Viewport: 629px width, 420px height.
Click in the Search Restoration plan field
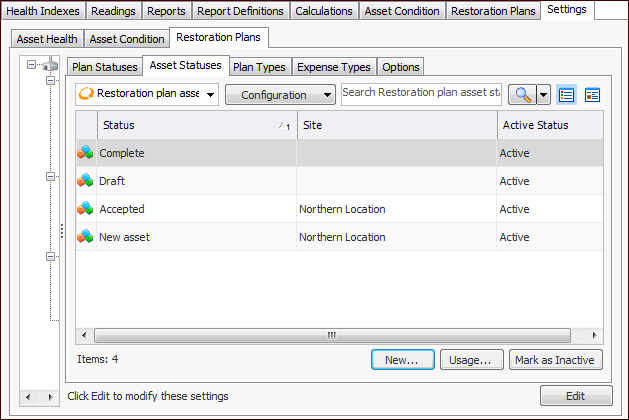coord(420,93)
